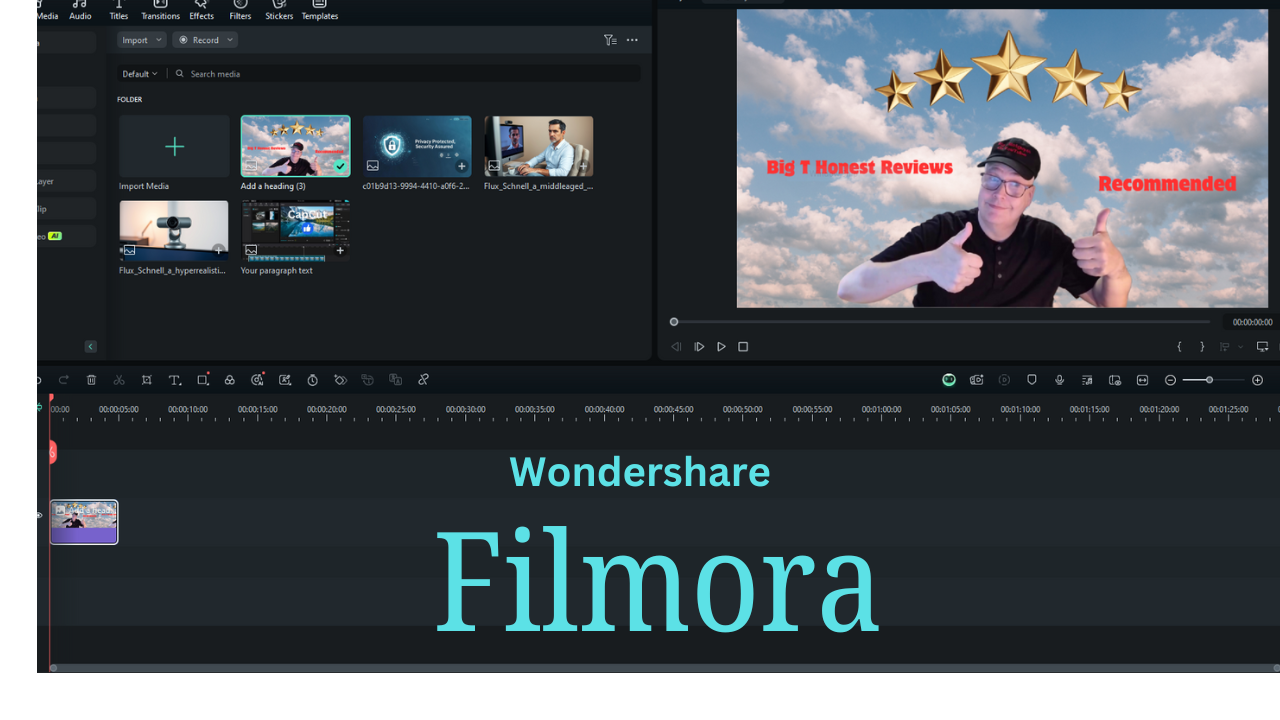
Task: Click the zoom to fit timeline icon
Action: (x=1142, y=380)
